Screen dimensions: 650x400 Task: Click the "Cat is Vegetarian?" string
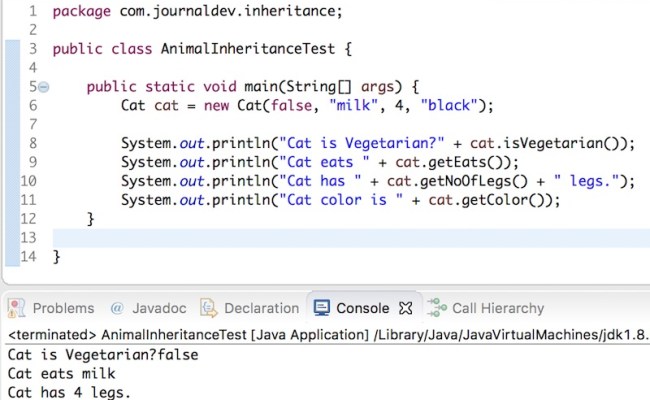pos(362,143)
